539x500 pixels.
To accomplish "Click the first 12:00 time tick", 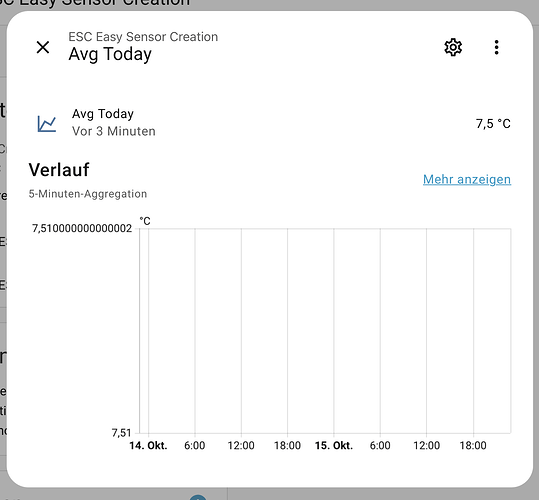I will coord(241,445).
